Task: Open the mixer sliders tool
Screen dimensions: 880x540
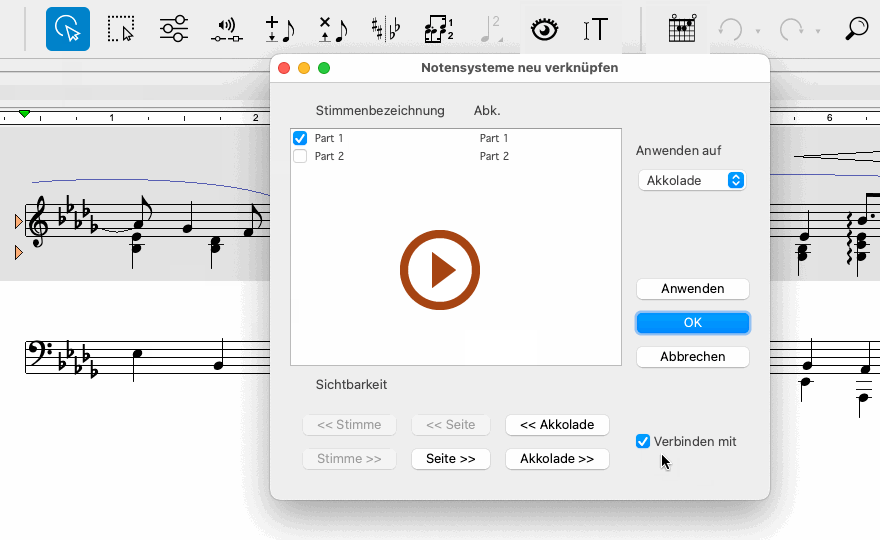Action: point(174,29)
